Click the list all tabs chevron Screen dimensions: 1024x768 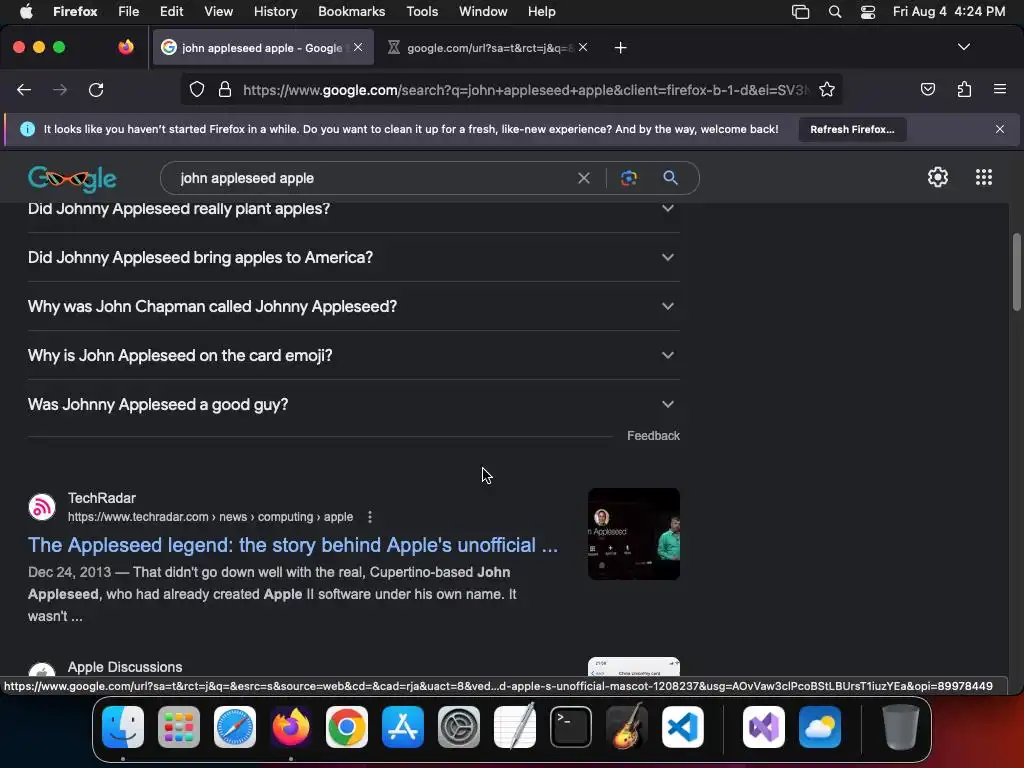point(963,47)
